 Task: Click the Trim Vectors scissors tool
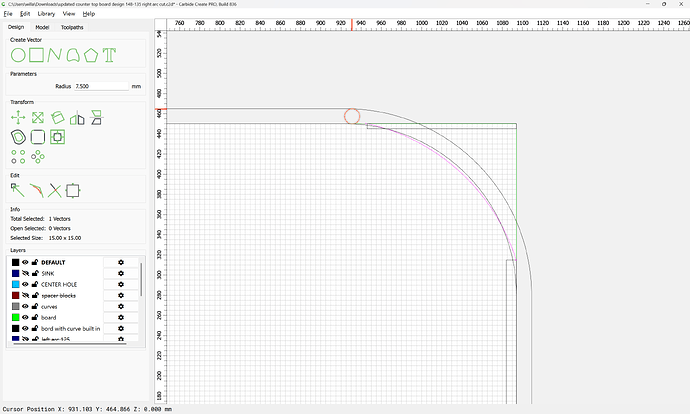pyautogui.click(x=55, y=189)
